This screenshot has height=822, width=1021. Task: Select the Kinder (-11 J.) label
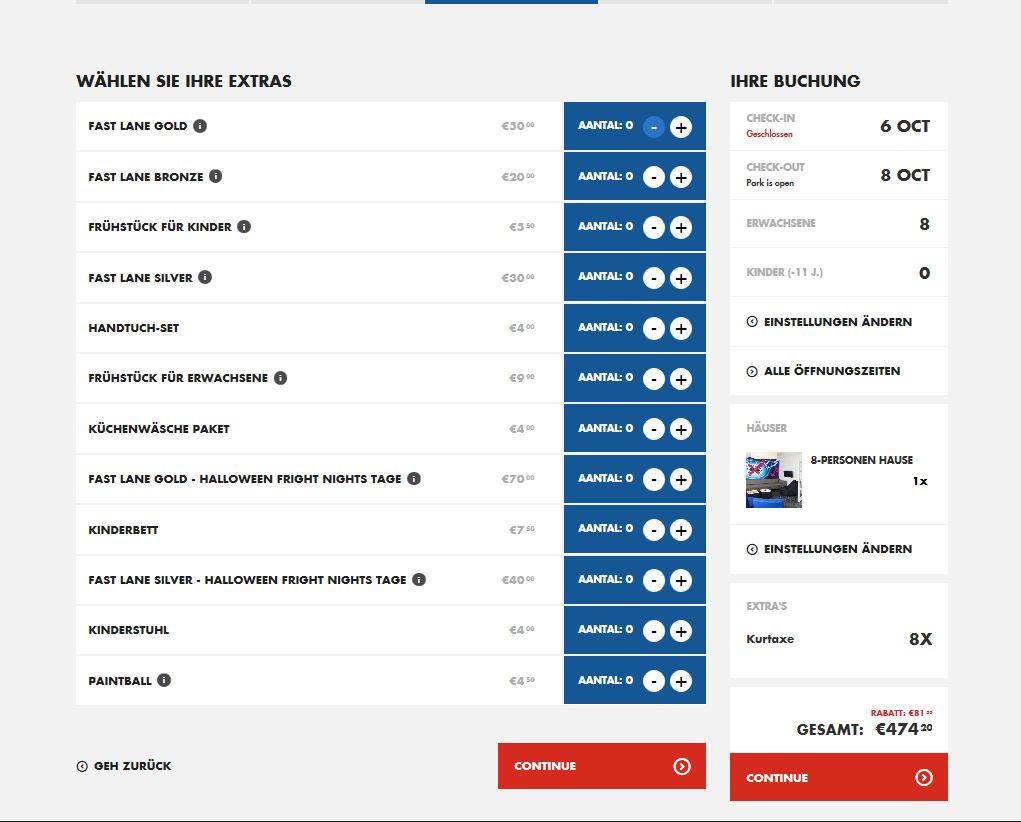pyautogui.click(x=785, y=272)
